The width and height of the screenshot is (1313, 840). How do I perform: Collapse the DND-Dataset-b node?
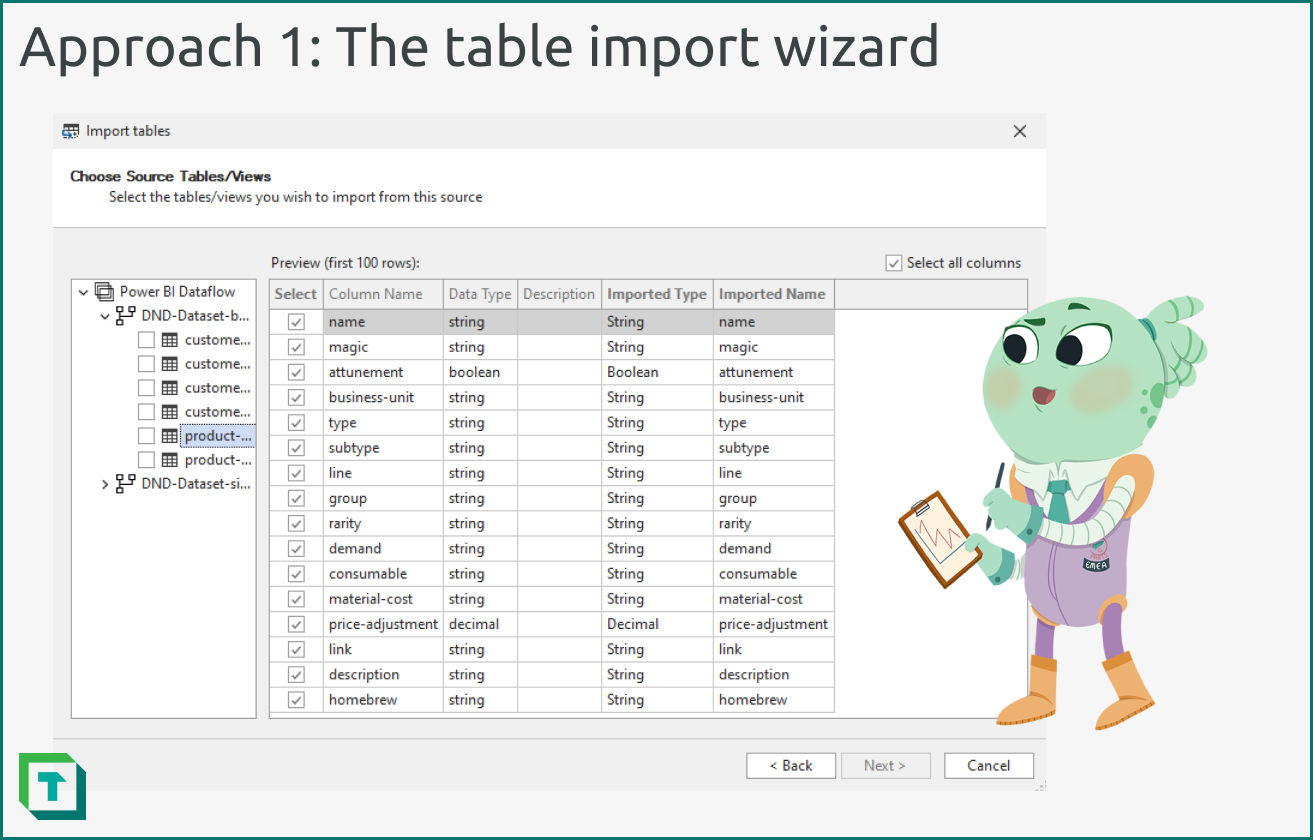(x=105, y=315)
